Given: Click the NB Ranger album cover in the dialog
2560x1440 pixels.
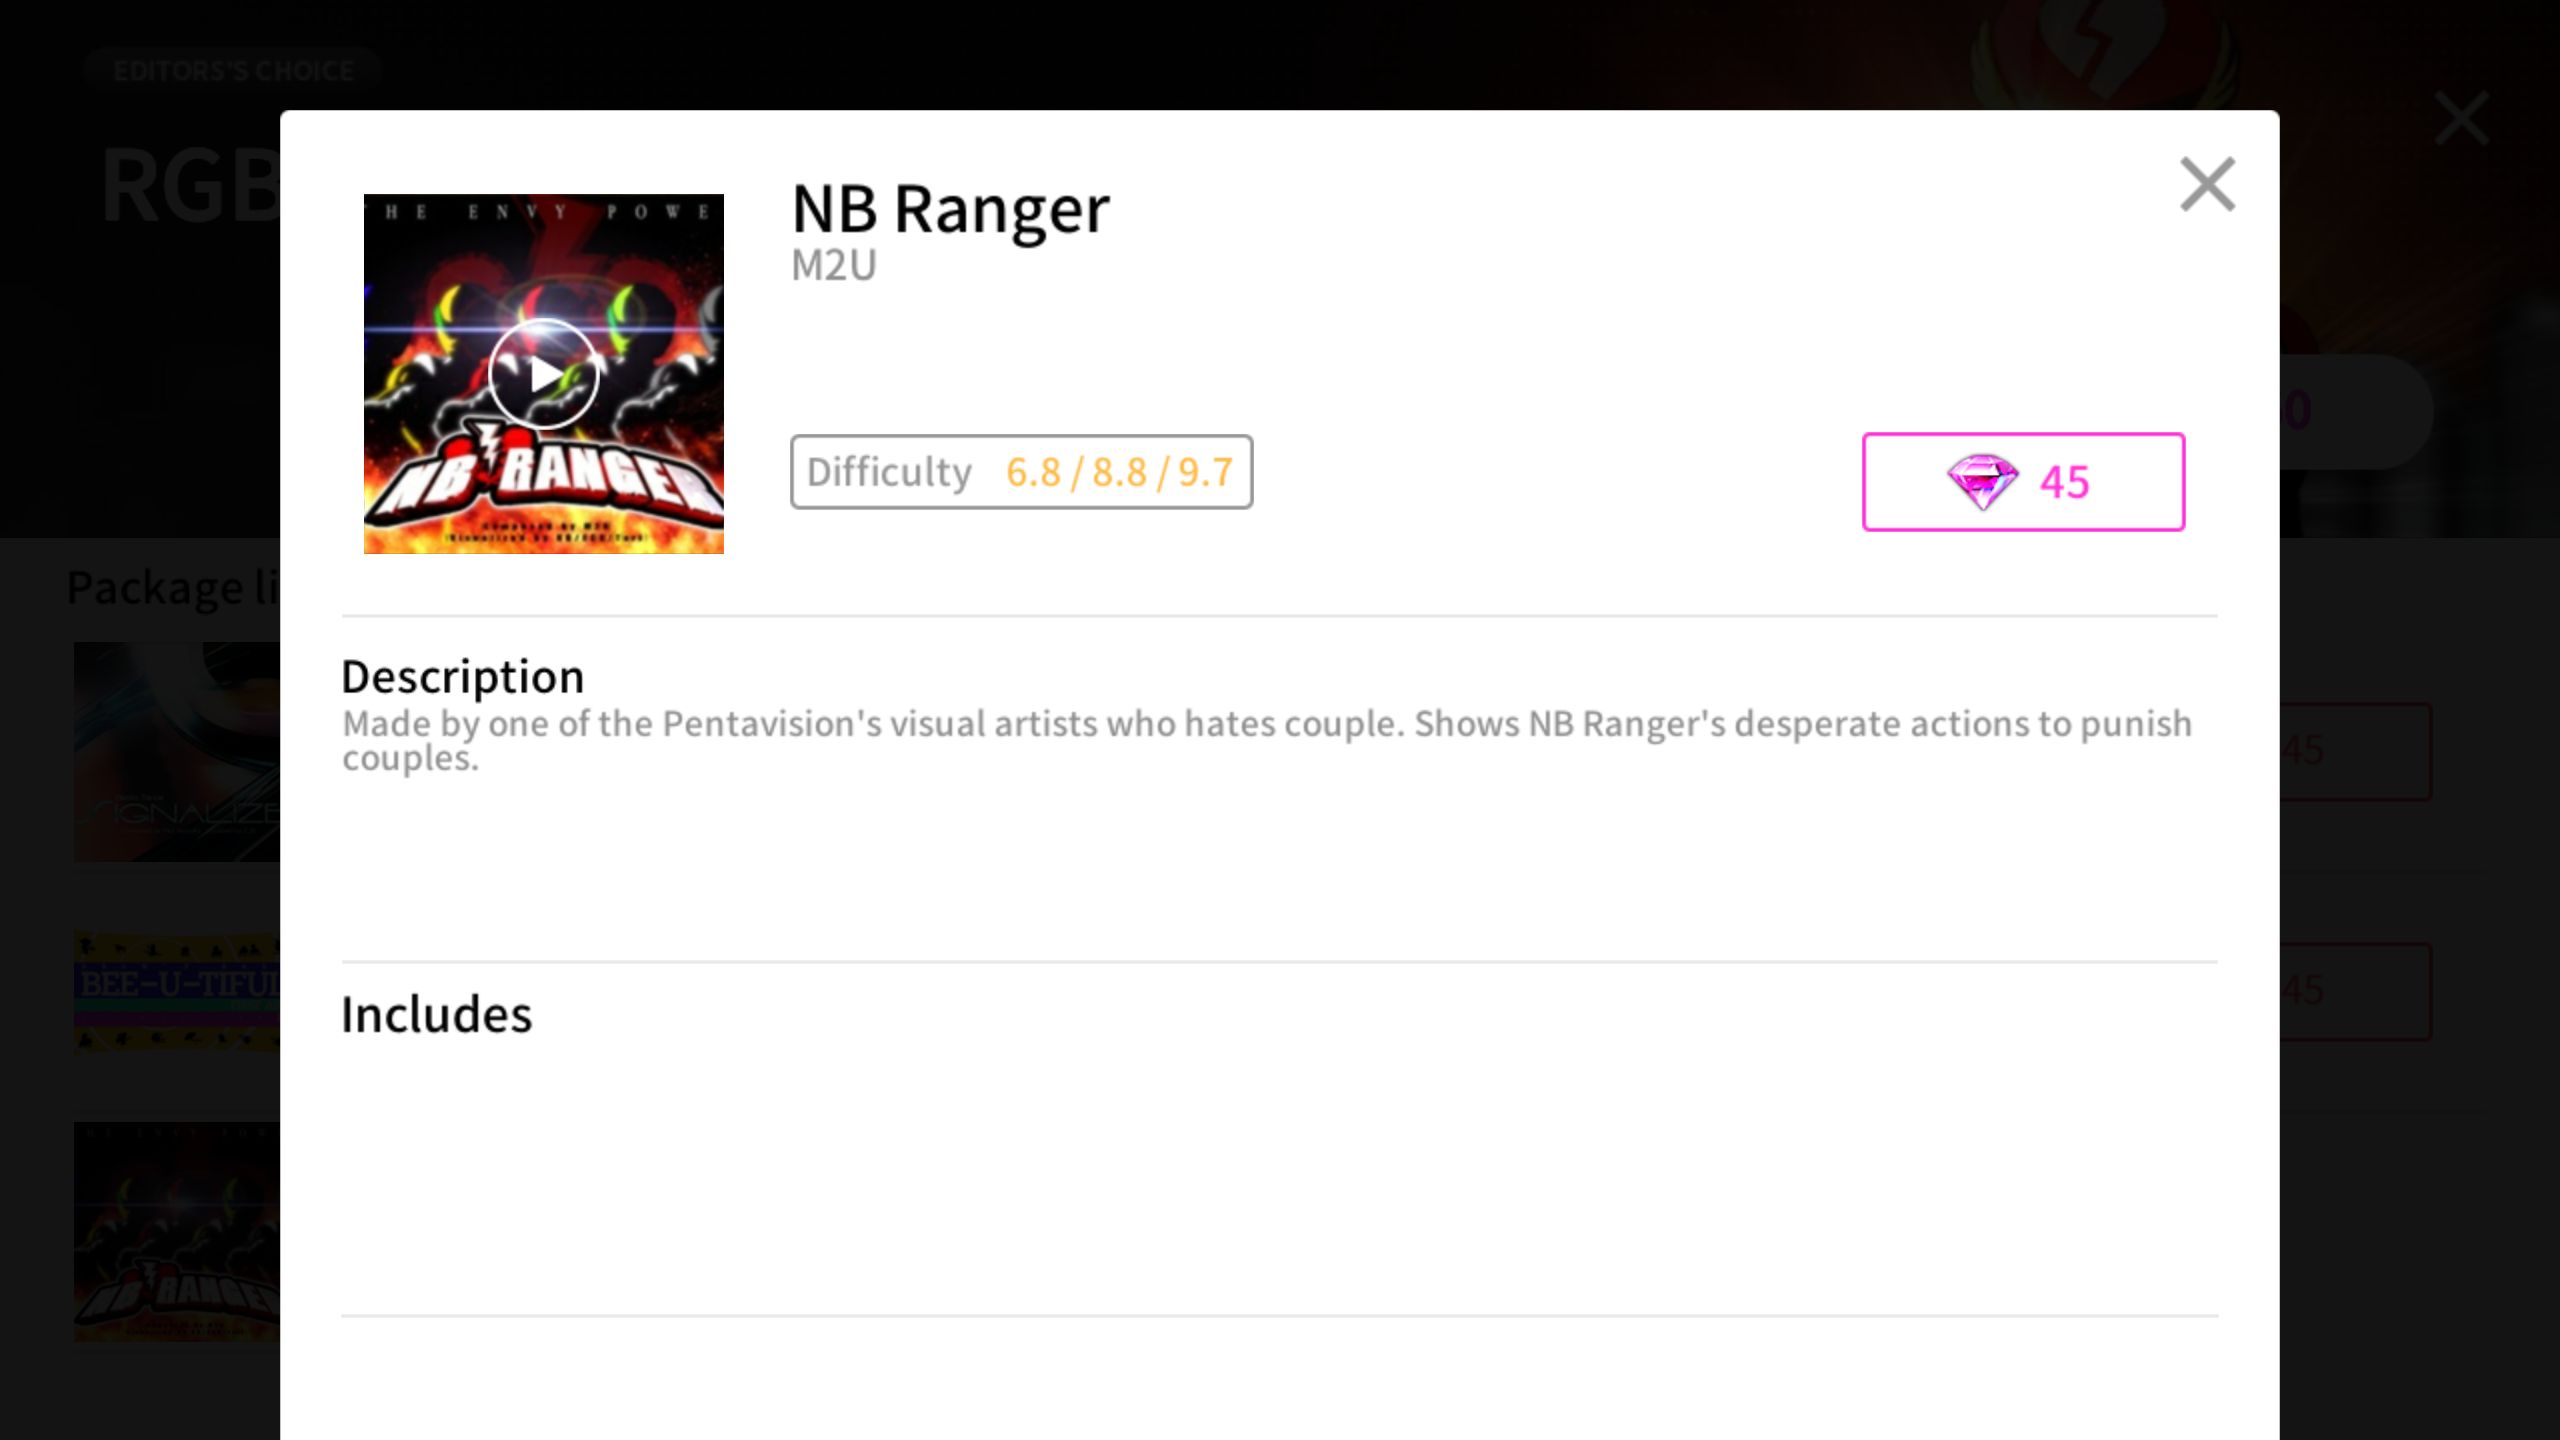Looking at the screenshot, I should [x=544, y=374].
